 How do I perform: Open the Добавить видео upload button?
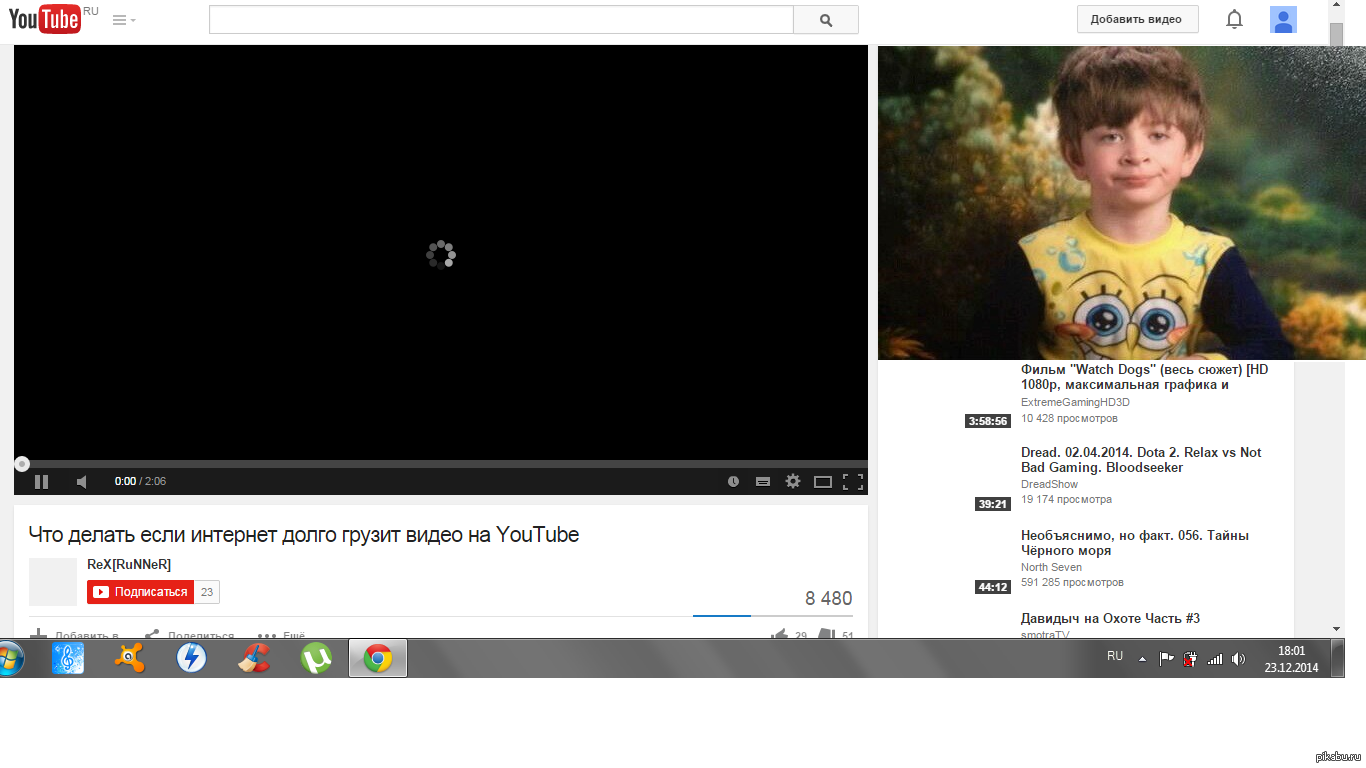[1137, 19]
